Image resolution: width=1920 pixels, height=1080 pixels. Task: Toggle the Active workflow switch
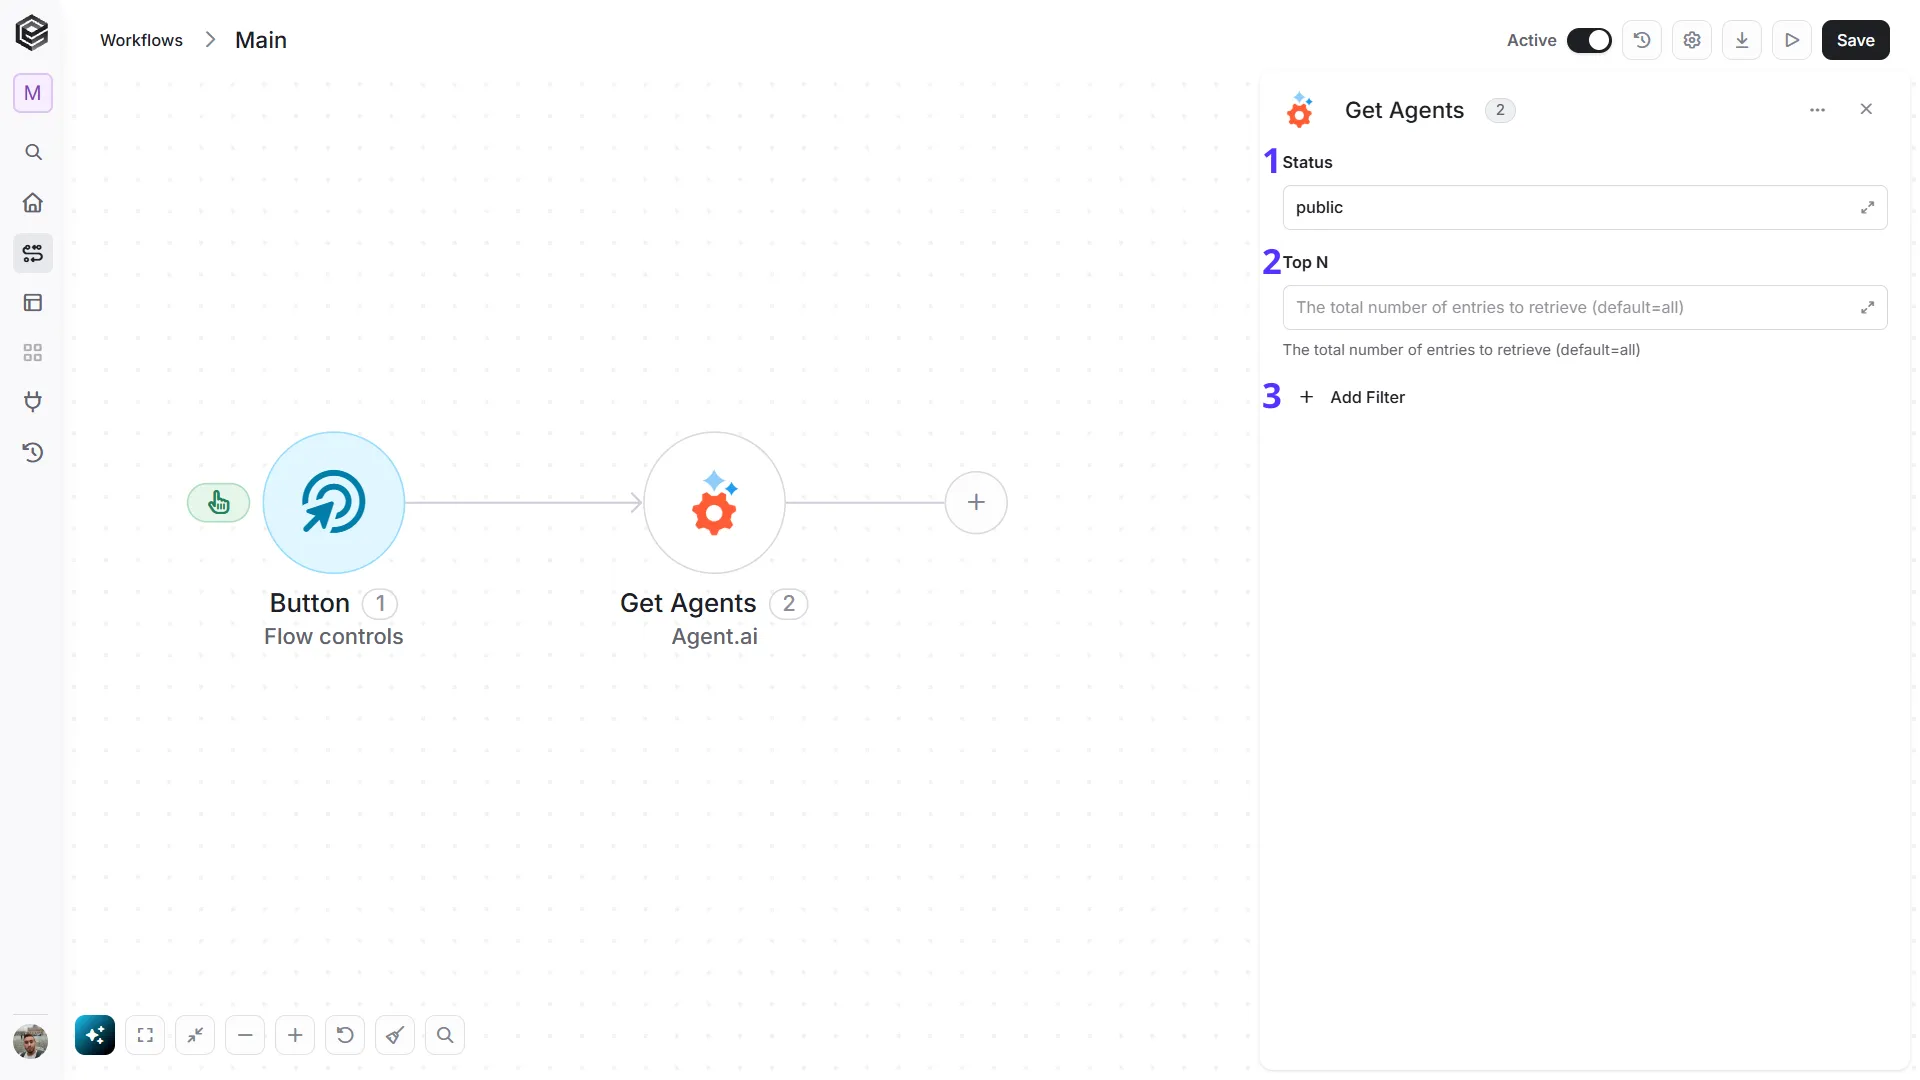tap(1589, 40)
